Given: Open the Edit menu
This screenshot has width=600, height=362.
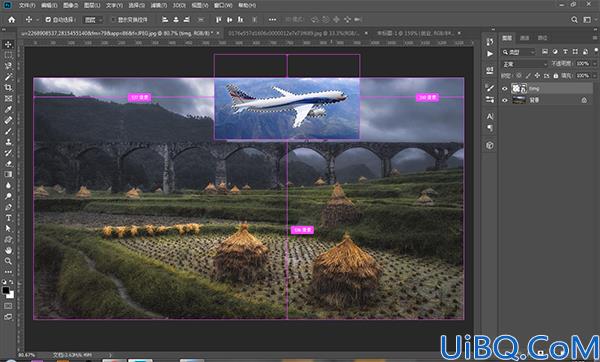Looking at the screenshot, I should tap(49, 5).
